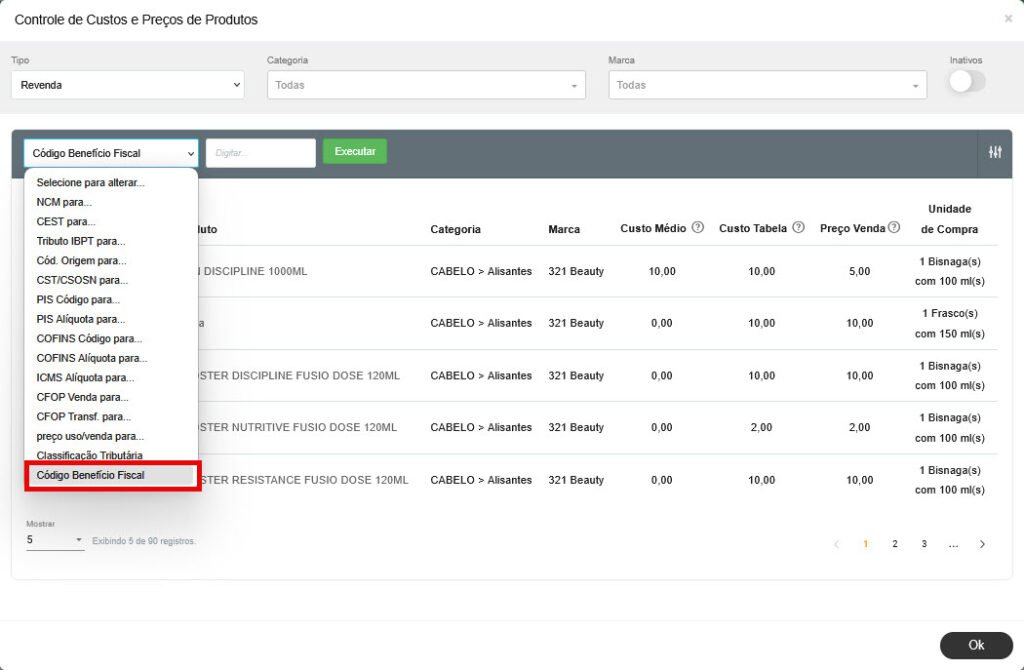
Task: Click the Ok button
Action: click(x=975, y=645)
